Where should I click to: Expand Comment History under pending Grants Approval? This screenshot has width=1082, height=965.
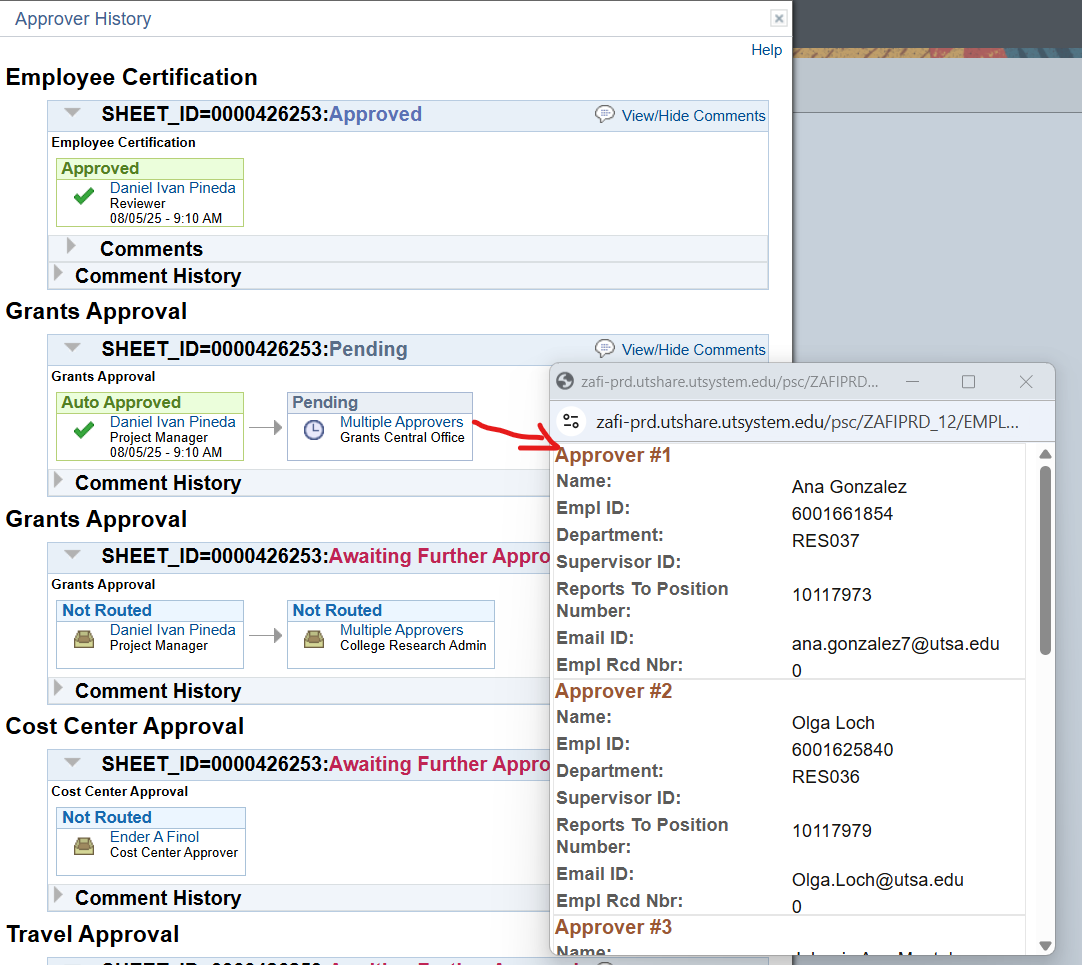(x=58, y=480)
